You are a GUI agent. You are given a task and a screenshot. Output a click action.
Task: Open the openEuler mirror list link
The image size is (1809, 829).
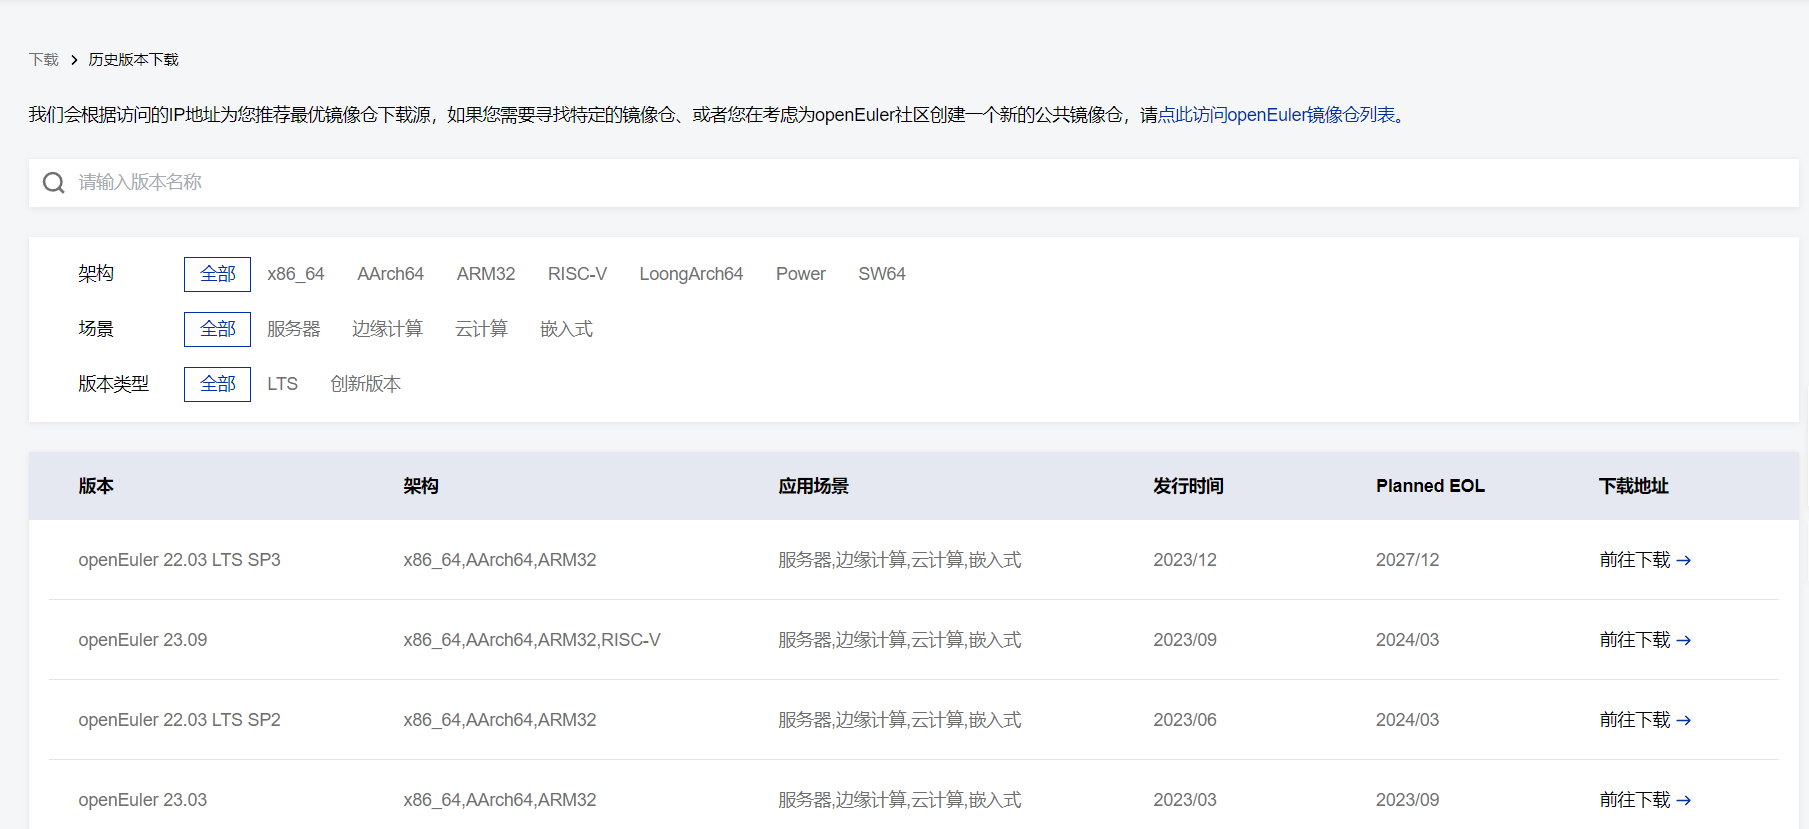(x=1276, y=115)
